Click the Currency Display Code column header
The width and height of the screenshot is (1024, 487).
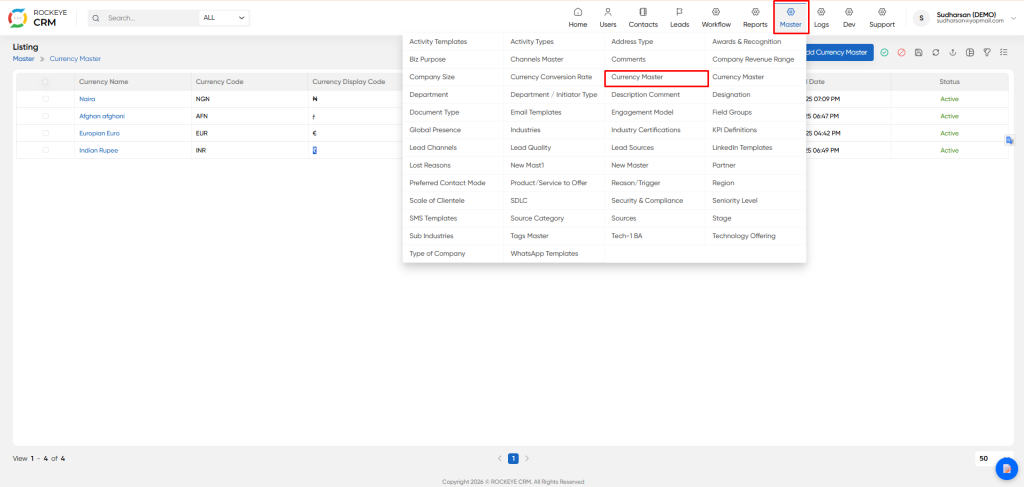pos(349,82)
